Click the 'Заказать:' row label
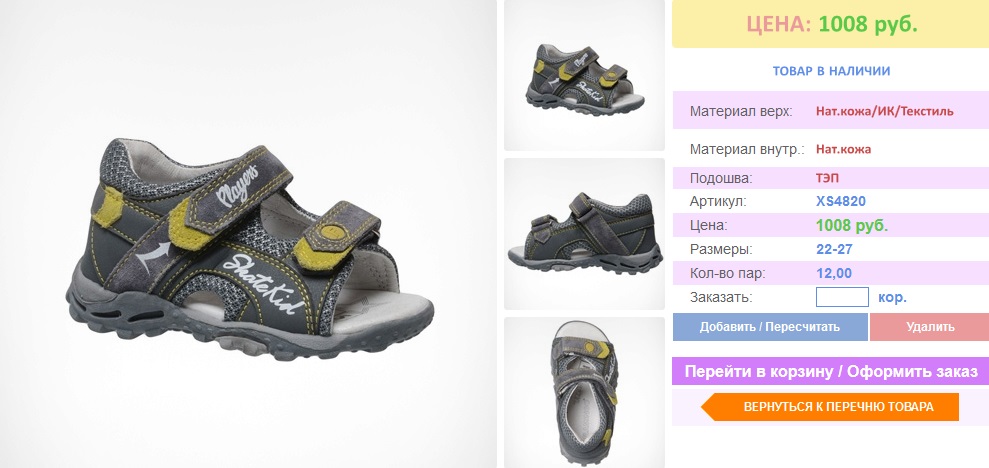The height and width of the screenshot is (468, 989). (721, 298)
